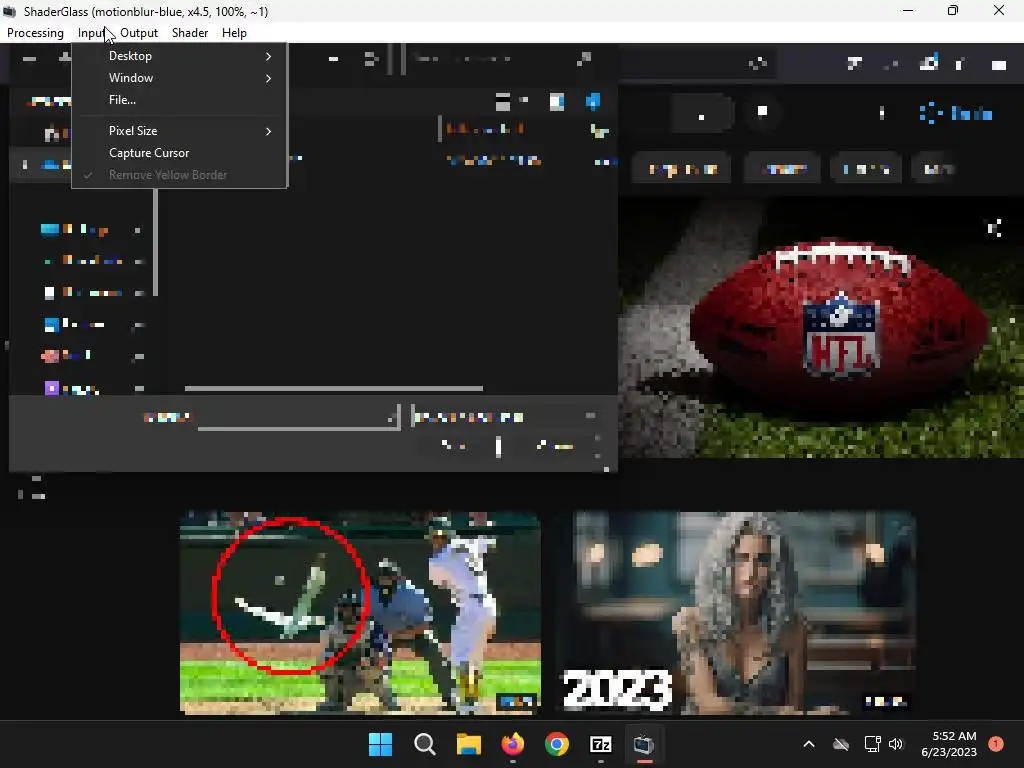1024x768 pixels.
Task: Click the horizontal scrollbar in pixelated dialog
Action: [x=334, y=388]
